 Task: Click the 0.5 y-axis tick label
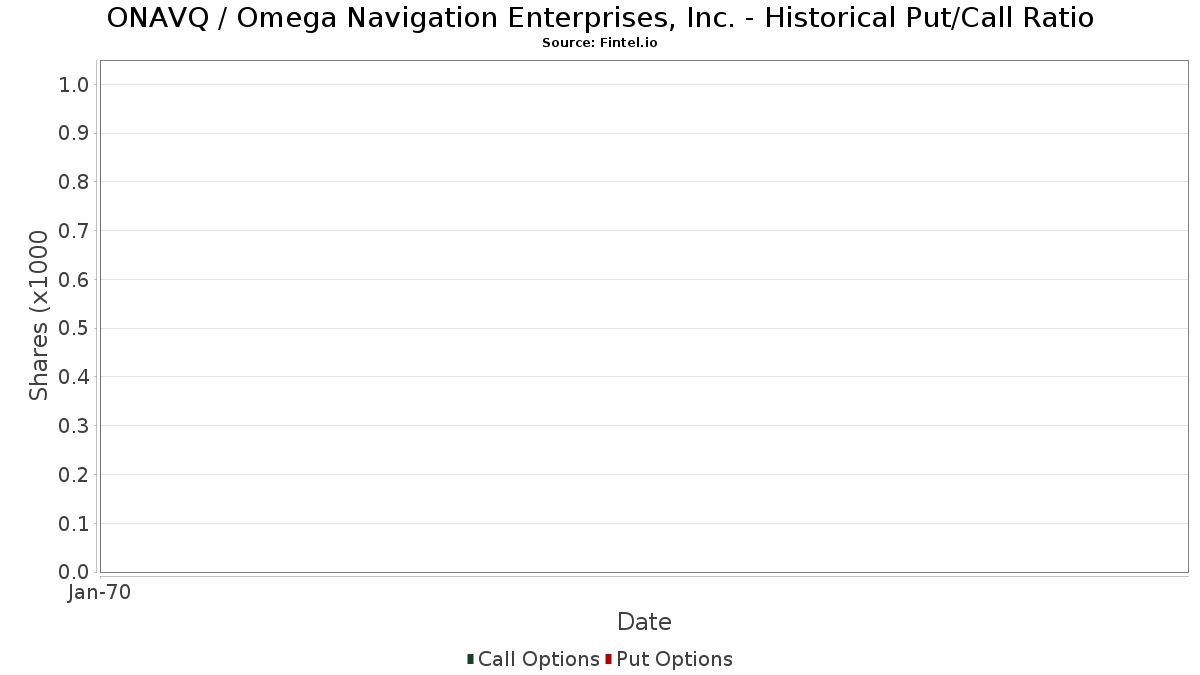75,329
